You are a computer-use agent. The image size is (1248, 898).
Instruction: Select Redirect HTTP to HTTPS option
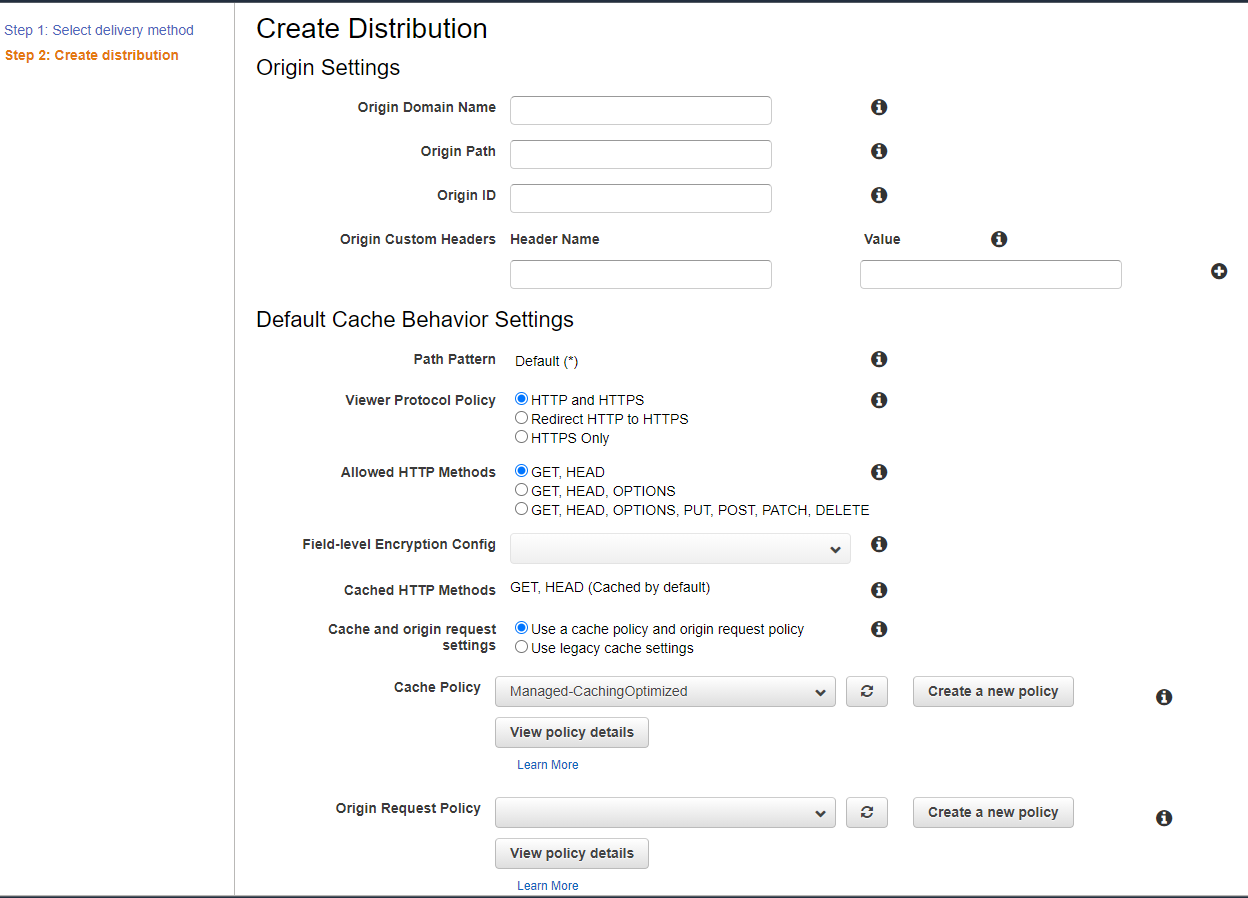click(x=521, y=418)
